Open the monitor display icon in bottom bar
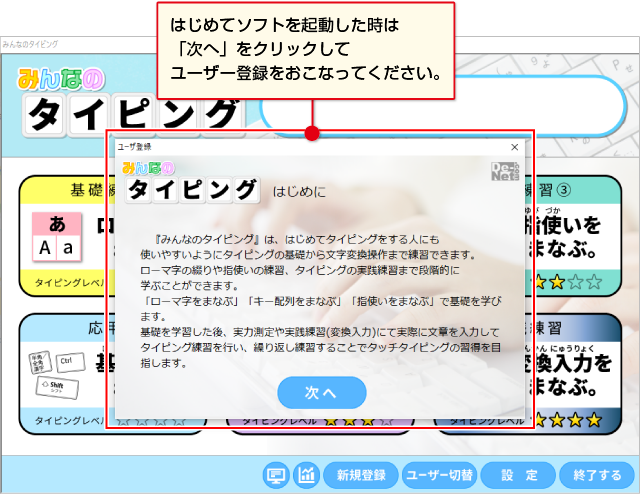The image size is (640, 494). click(x=276, y=475)
